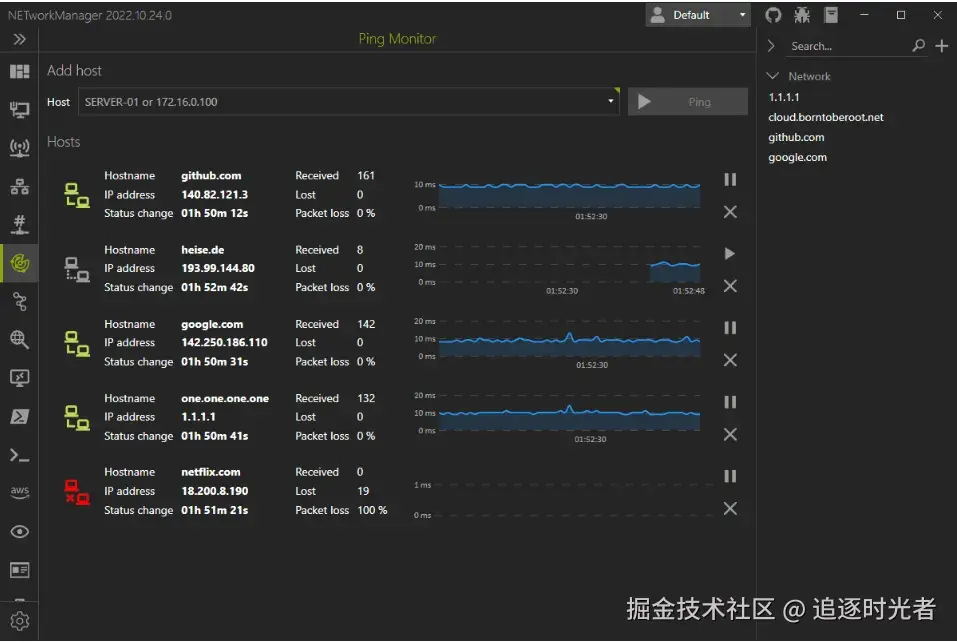Click IP address 193.99.144.80
The width and height of the screenshot is (957, 643).
tap(218, 268)
